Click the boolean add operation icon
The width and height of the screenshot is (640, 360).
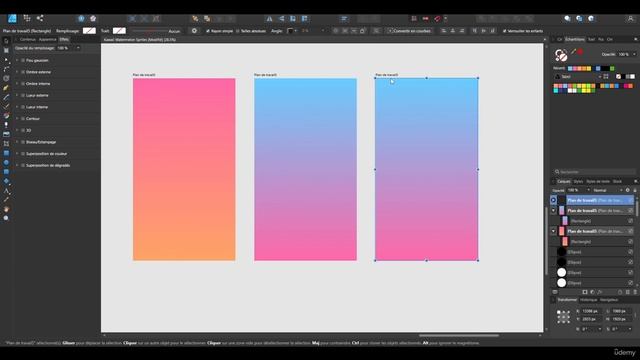pos(482,18)
